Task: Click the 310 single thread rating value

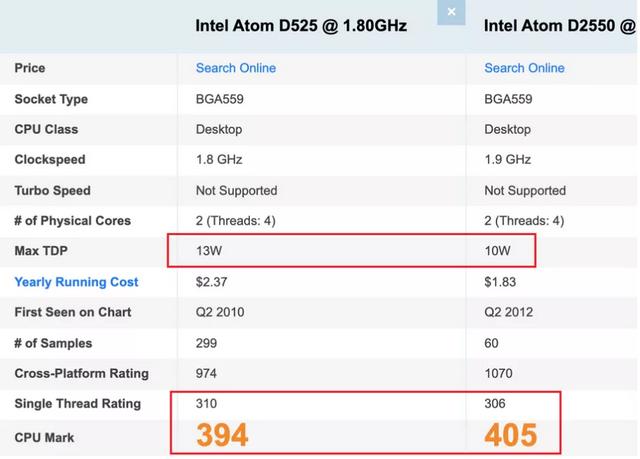Action: pos(207,404)
